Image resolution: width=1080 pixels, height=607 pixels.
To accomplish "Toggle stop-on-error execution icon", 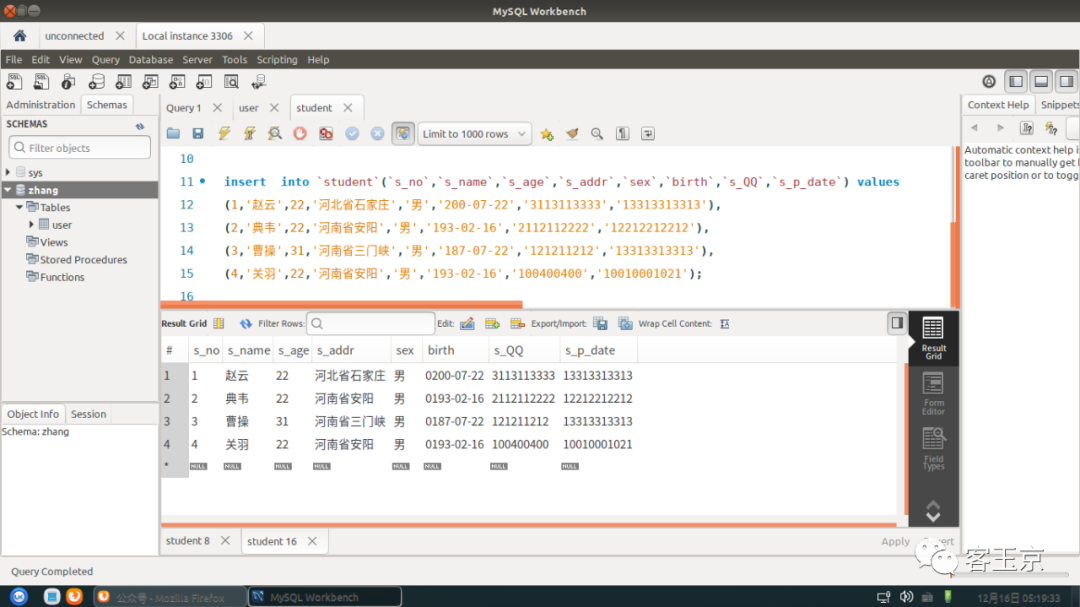I will (326, 134).
